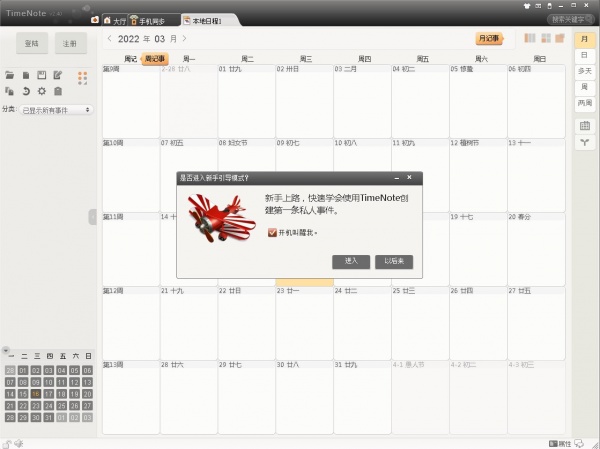Click the 登陆 login button
Image resolution: width=600 pixels, height=449 pixels.
pyautogui.click(x=29, y=44)
